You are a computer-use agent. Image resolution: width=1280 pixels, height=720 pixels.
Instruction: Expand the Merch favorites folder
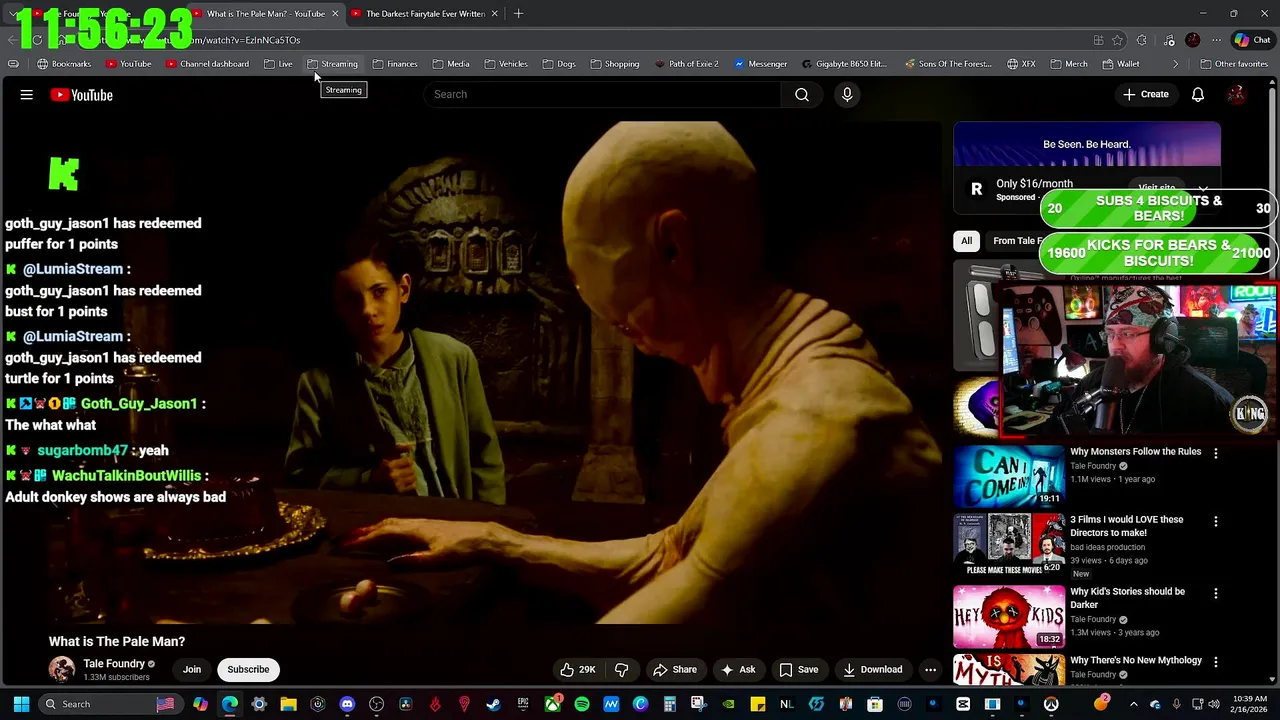pos(1069,64)
